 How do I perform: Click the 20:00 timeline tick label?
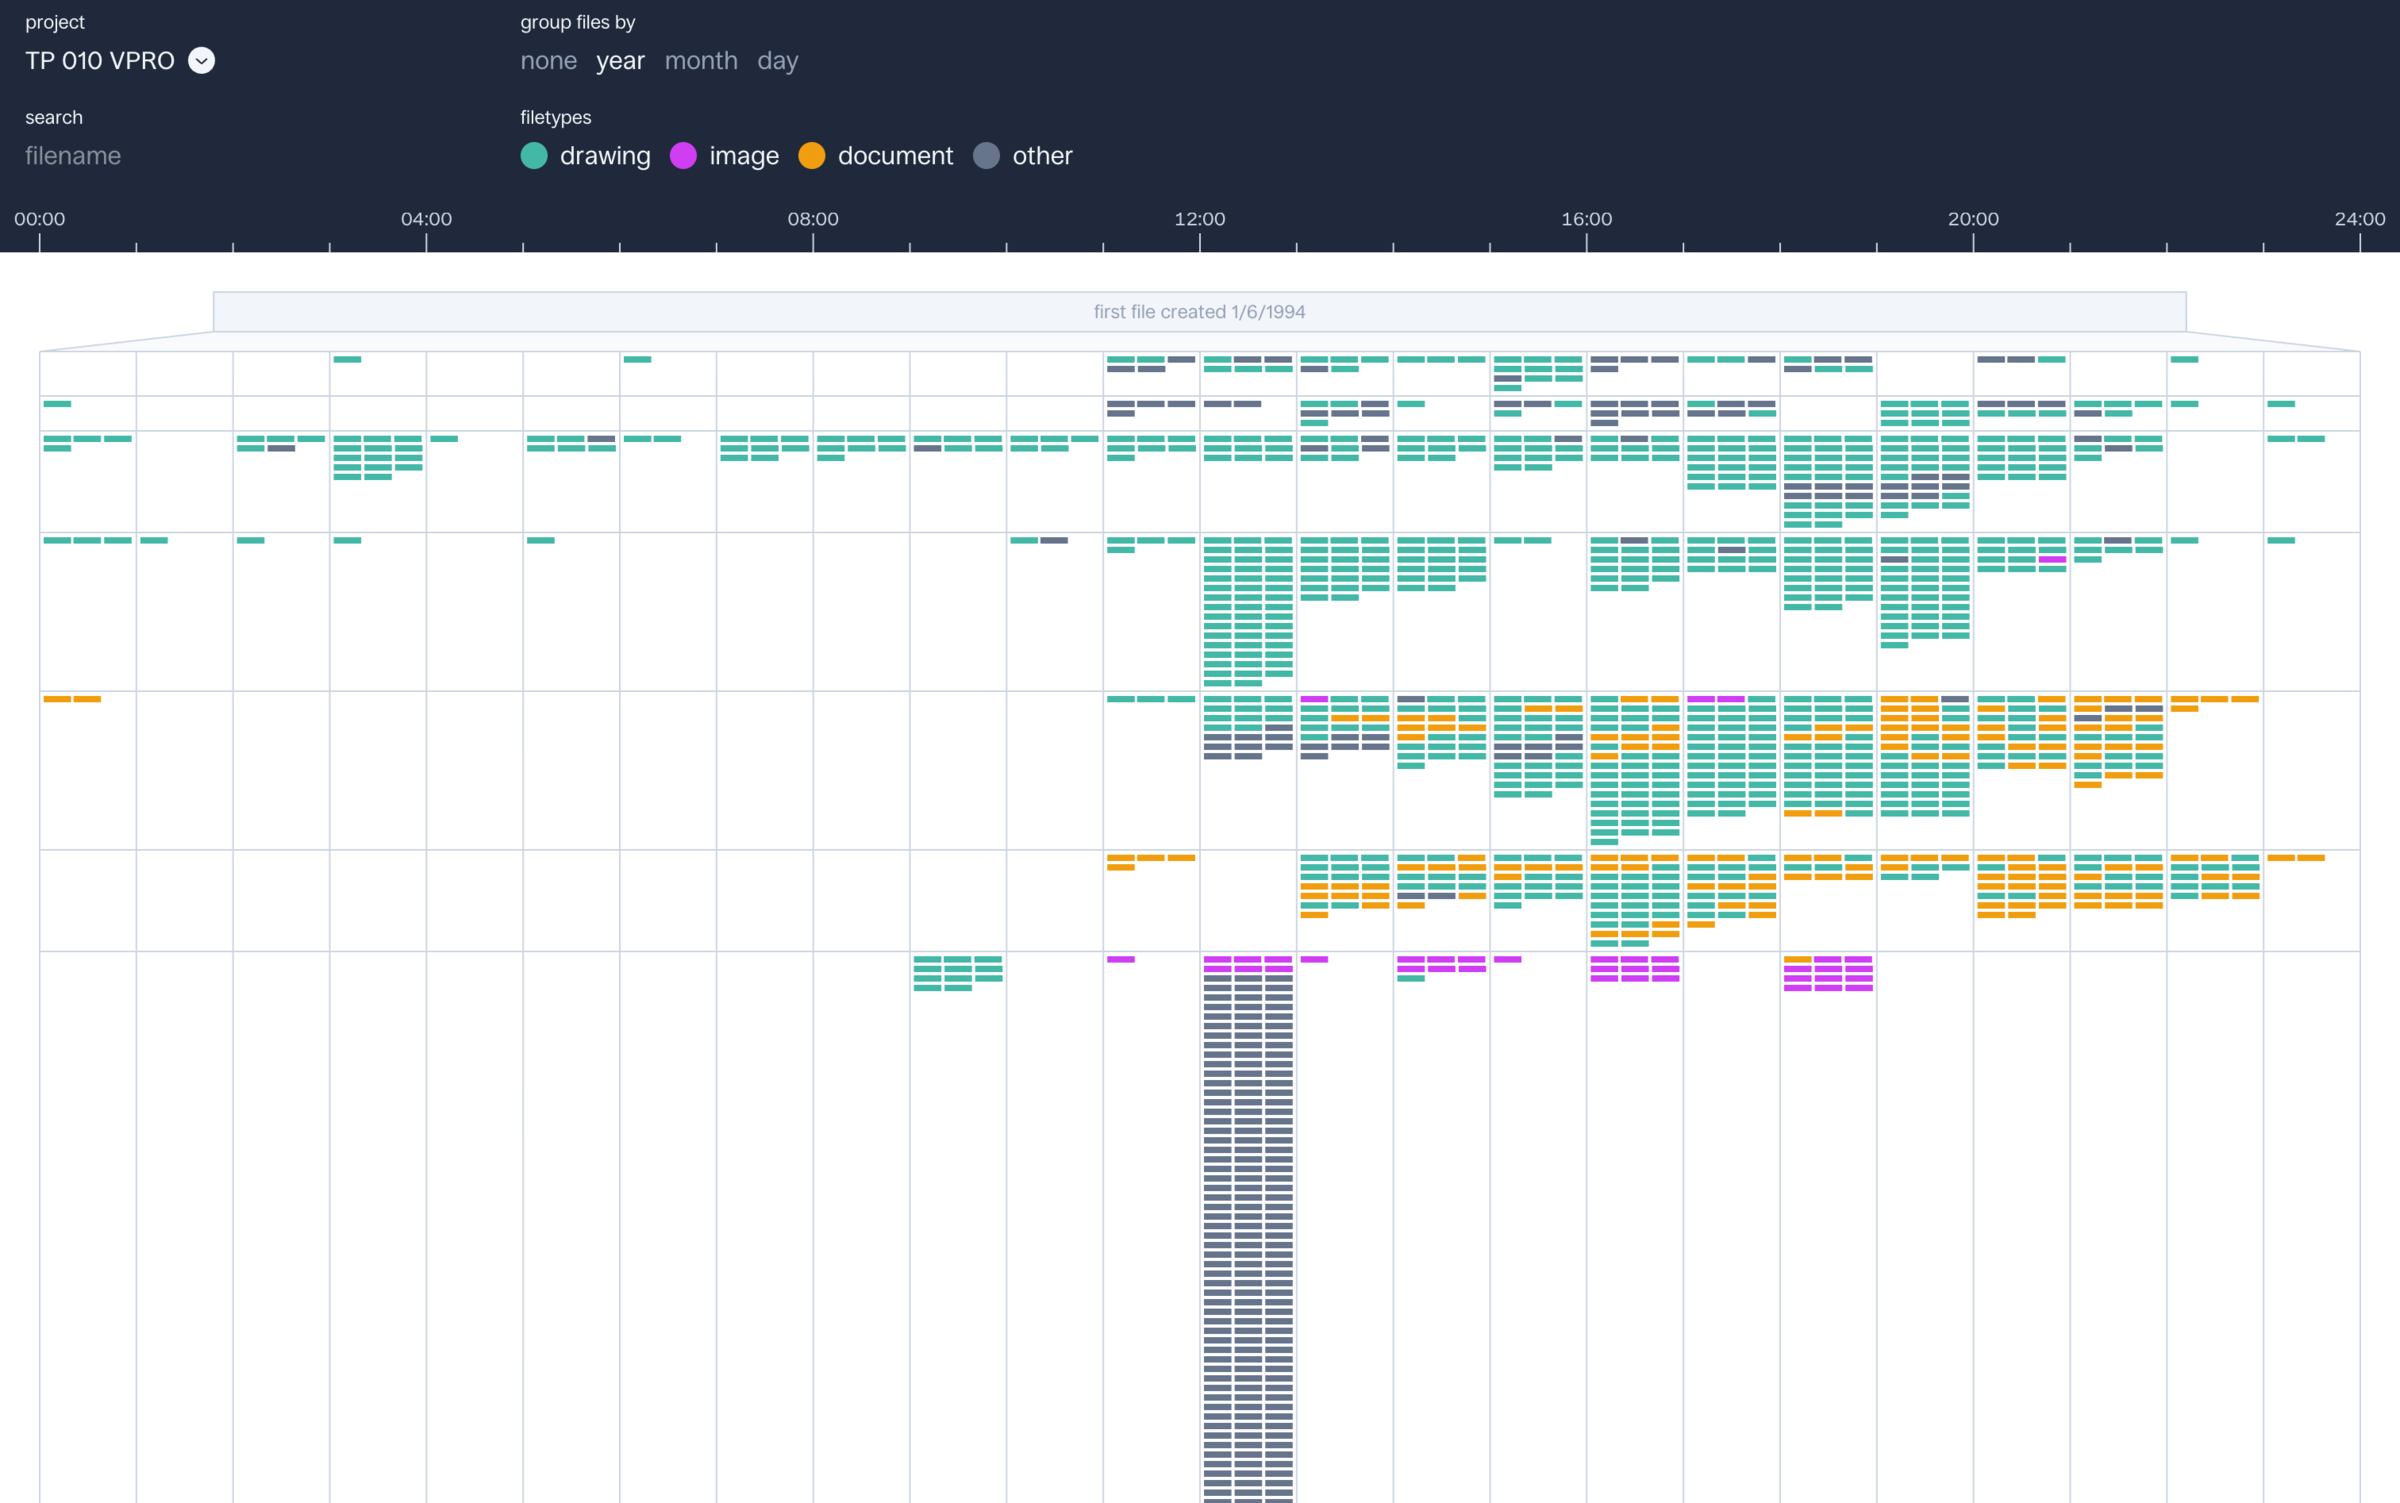pyautogui.click(x=1973, y=219)
